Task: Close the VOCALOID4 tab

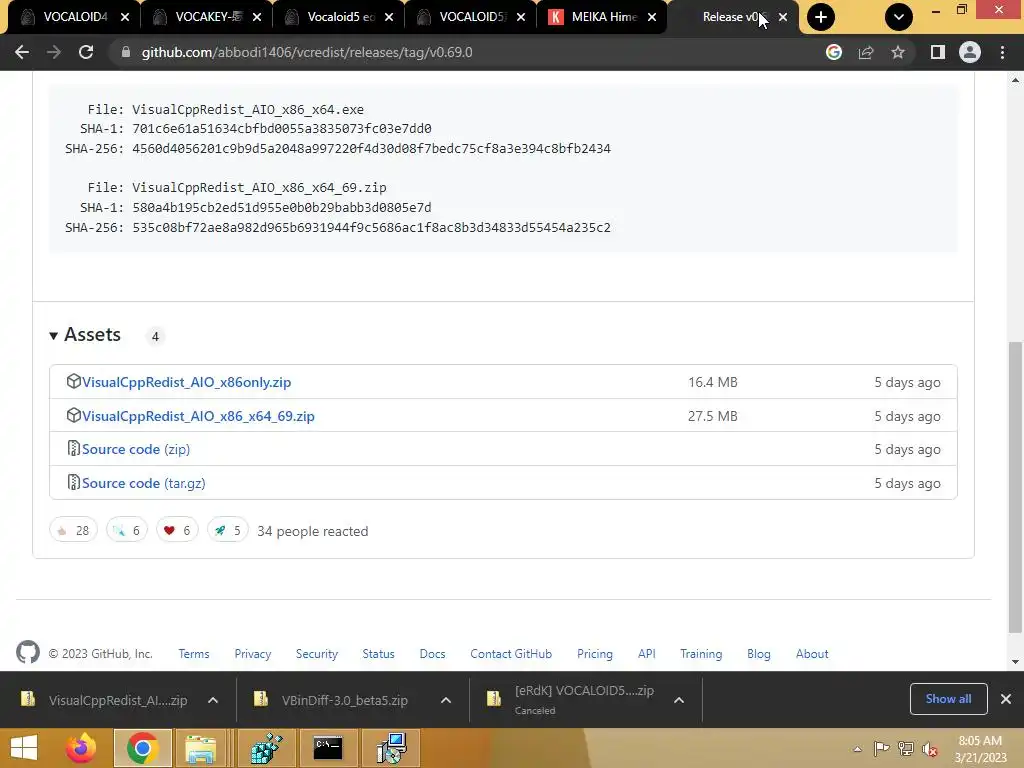Action: click(125, 17)
